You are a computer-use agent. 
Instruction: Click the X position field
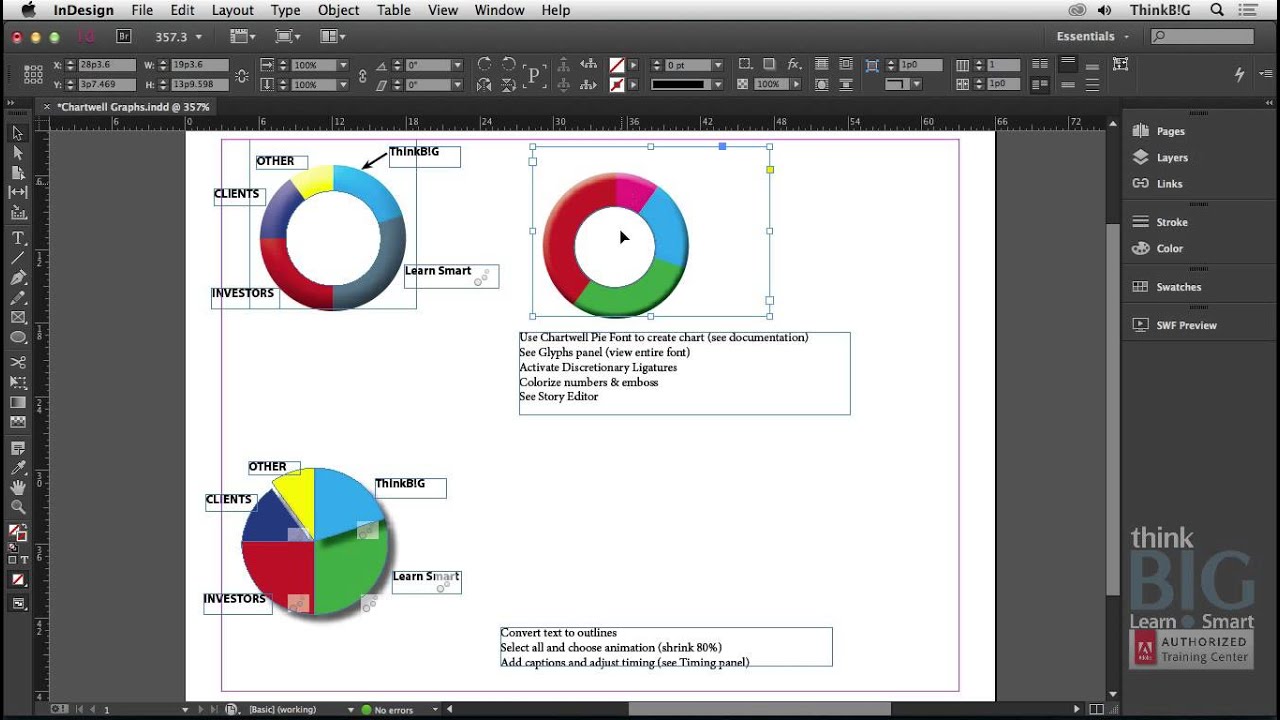[106, 65]
